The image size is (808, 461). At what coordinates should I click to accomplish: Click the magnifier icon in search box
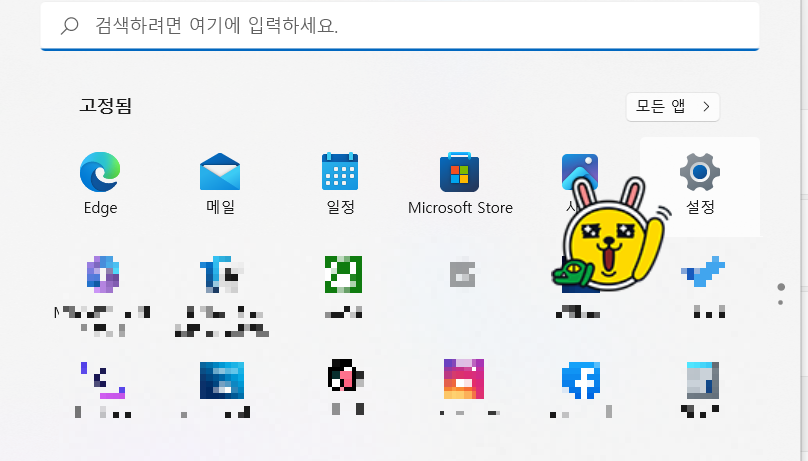(70, 25)
